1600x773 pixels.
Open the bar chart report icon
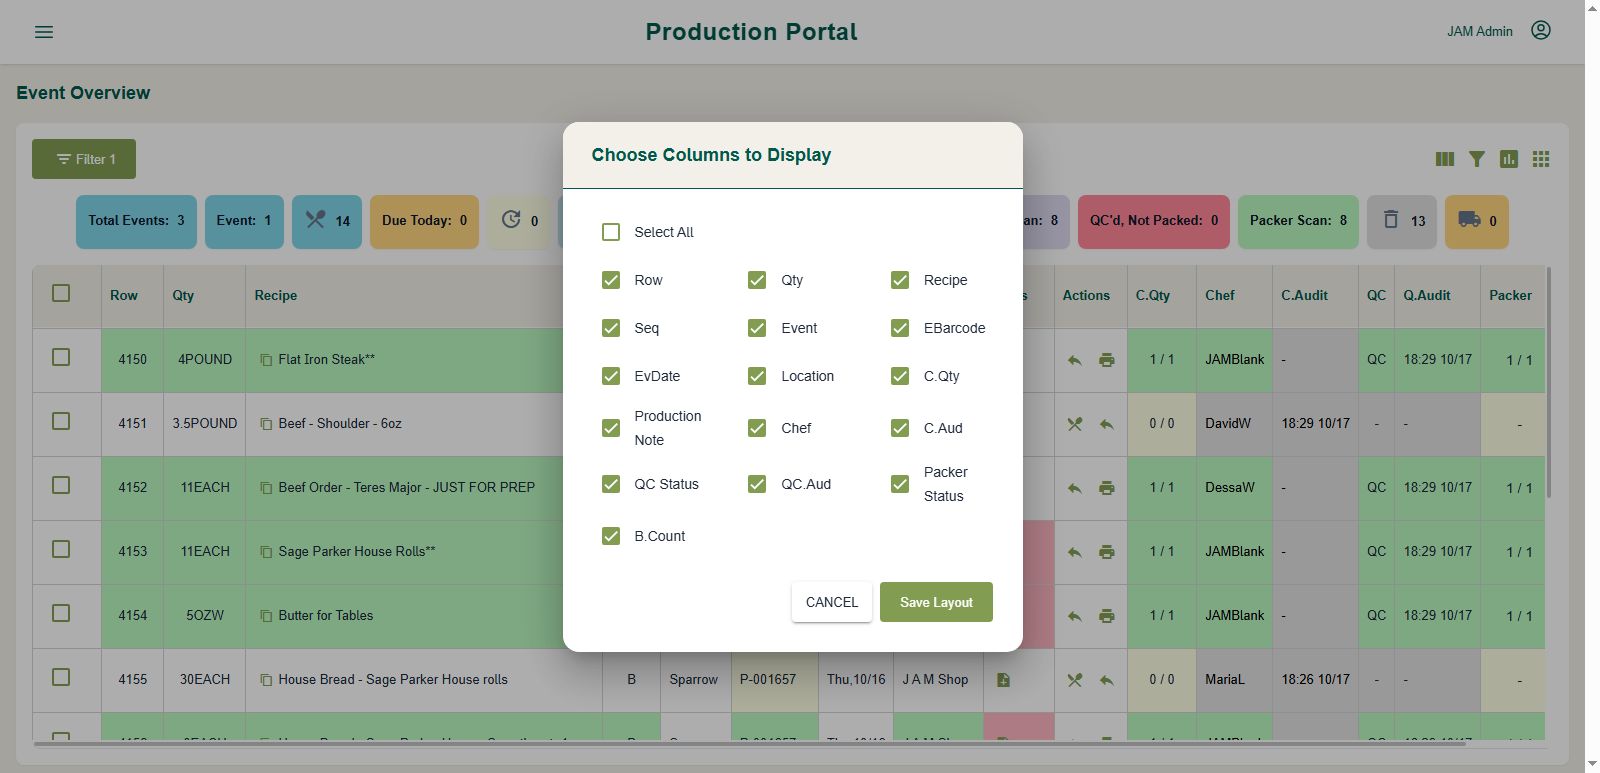[x=1509, y=159]
